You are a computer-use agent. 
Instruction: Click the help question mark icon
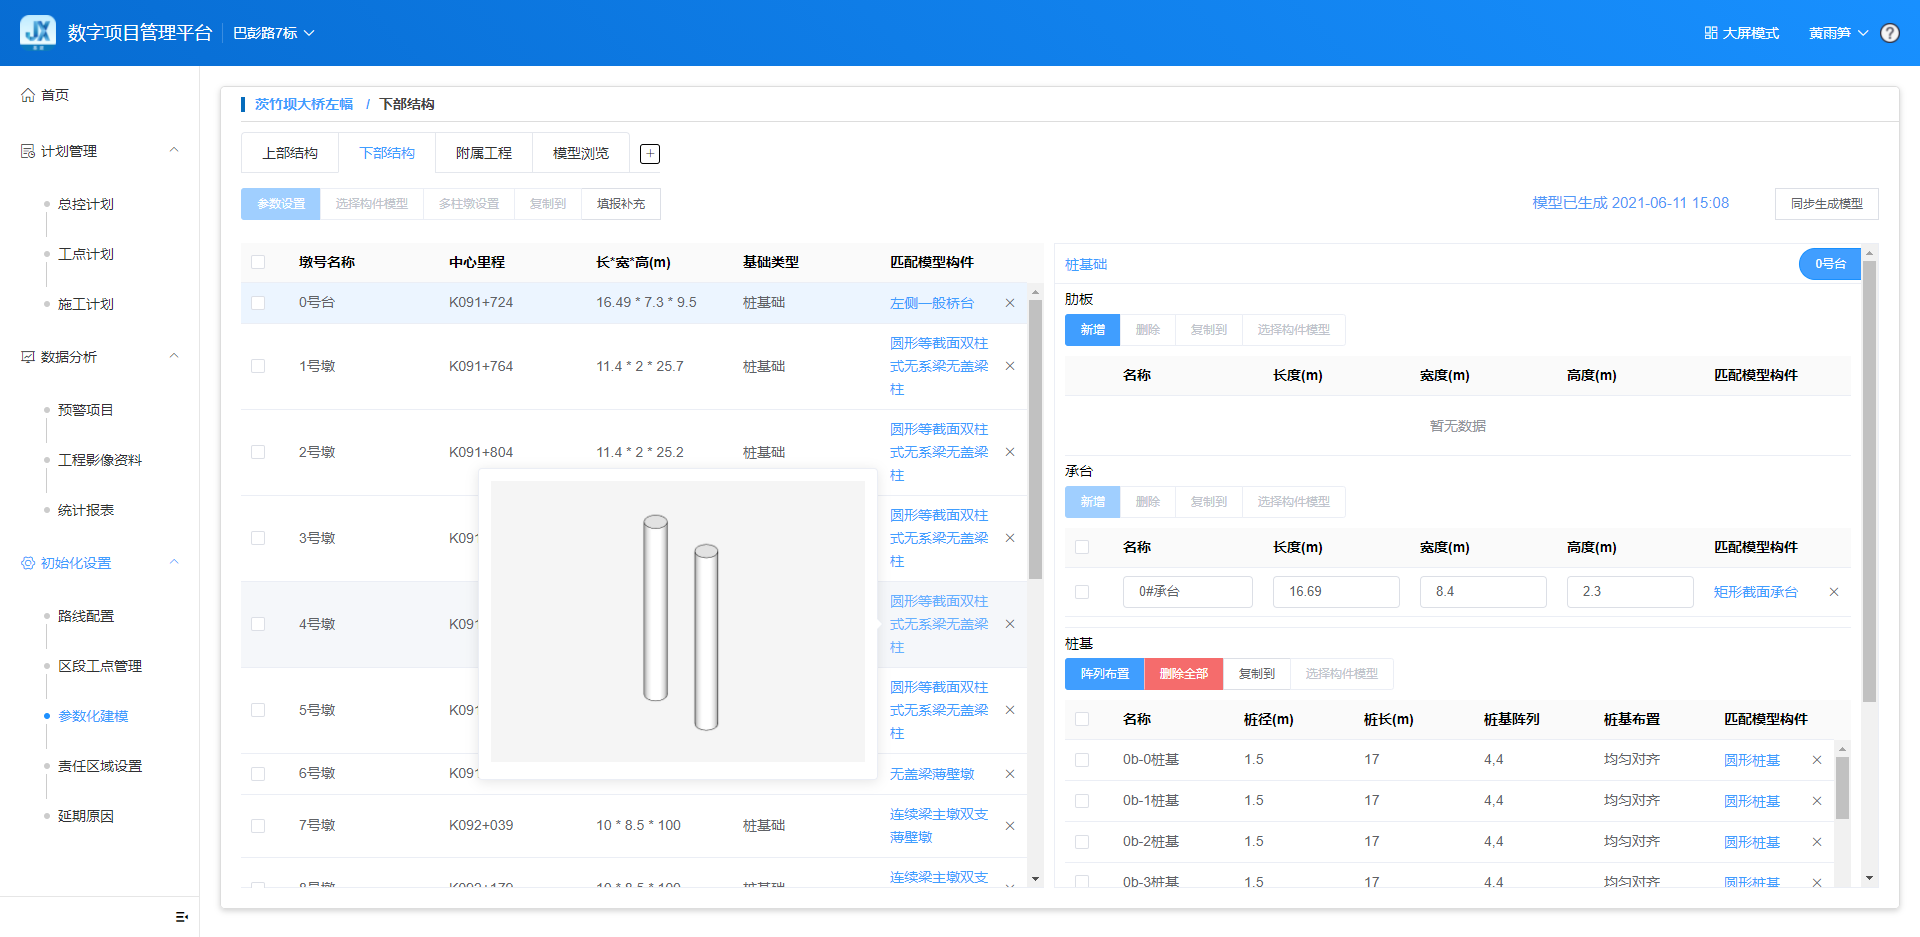point(1889,33)
